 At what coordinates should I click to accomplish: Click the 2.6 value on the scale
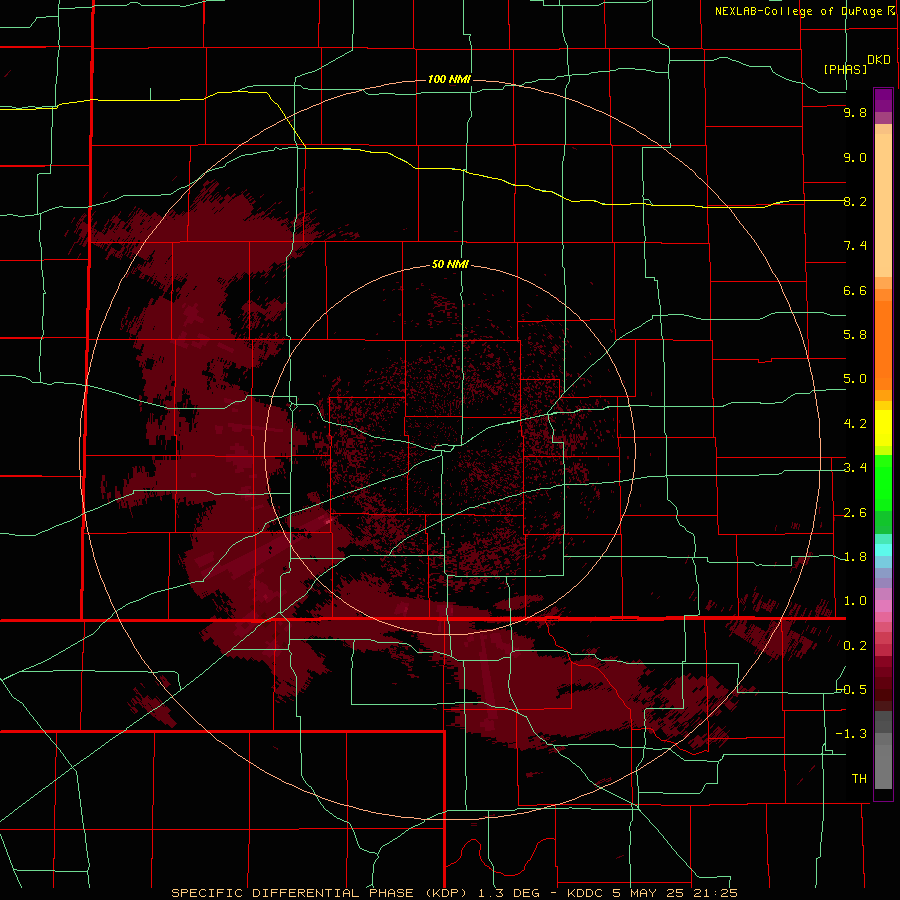click(x=855, y=513)
